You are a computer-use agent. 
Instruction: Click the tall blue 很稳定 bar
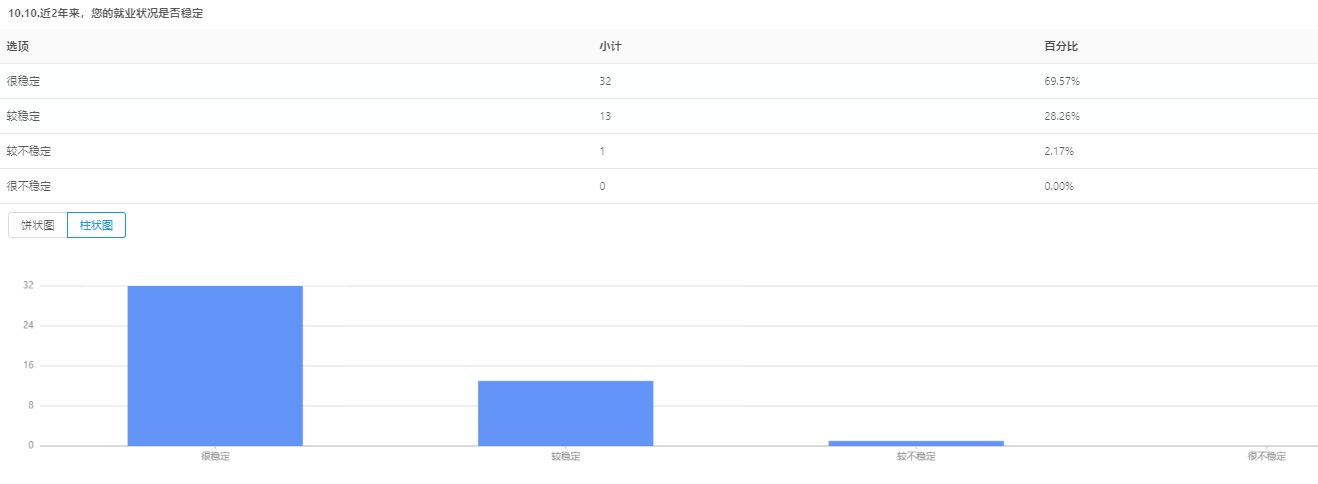(215, 365)
